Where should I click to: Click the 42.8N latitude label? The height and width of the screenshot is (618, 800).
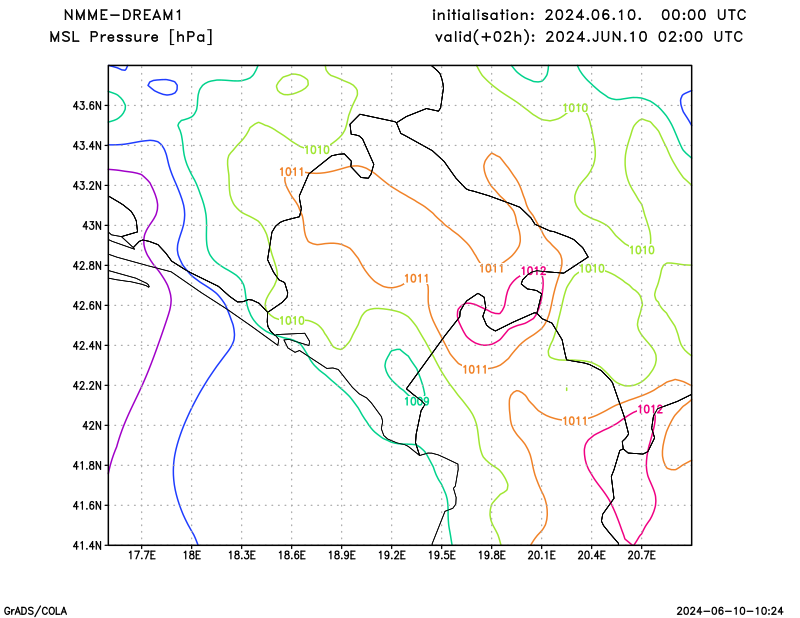pyautogui.click(x=87, y=265)
